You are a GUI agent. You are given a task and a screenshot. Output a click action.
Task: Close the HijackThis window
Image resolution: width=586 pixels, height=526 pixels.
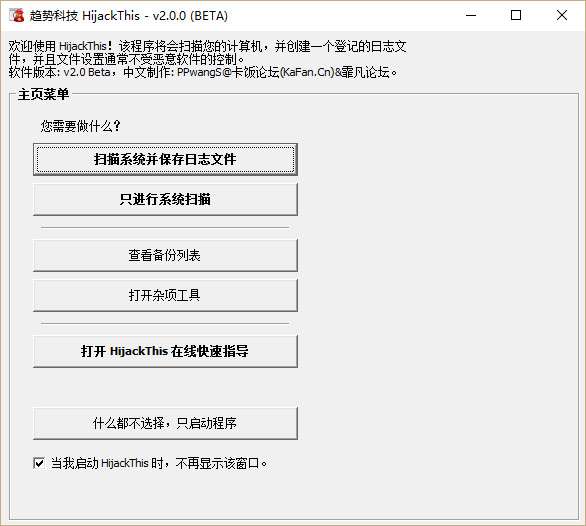click(562, 15)
